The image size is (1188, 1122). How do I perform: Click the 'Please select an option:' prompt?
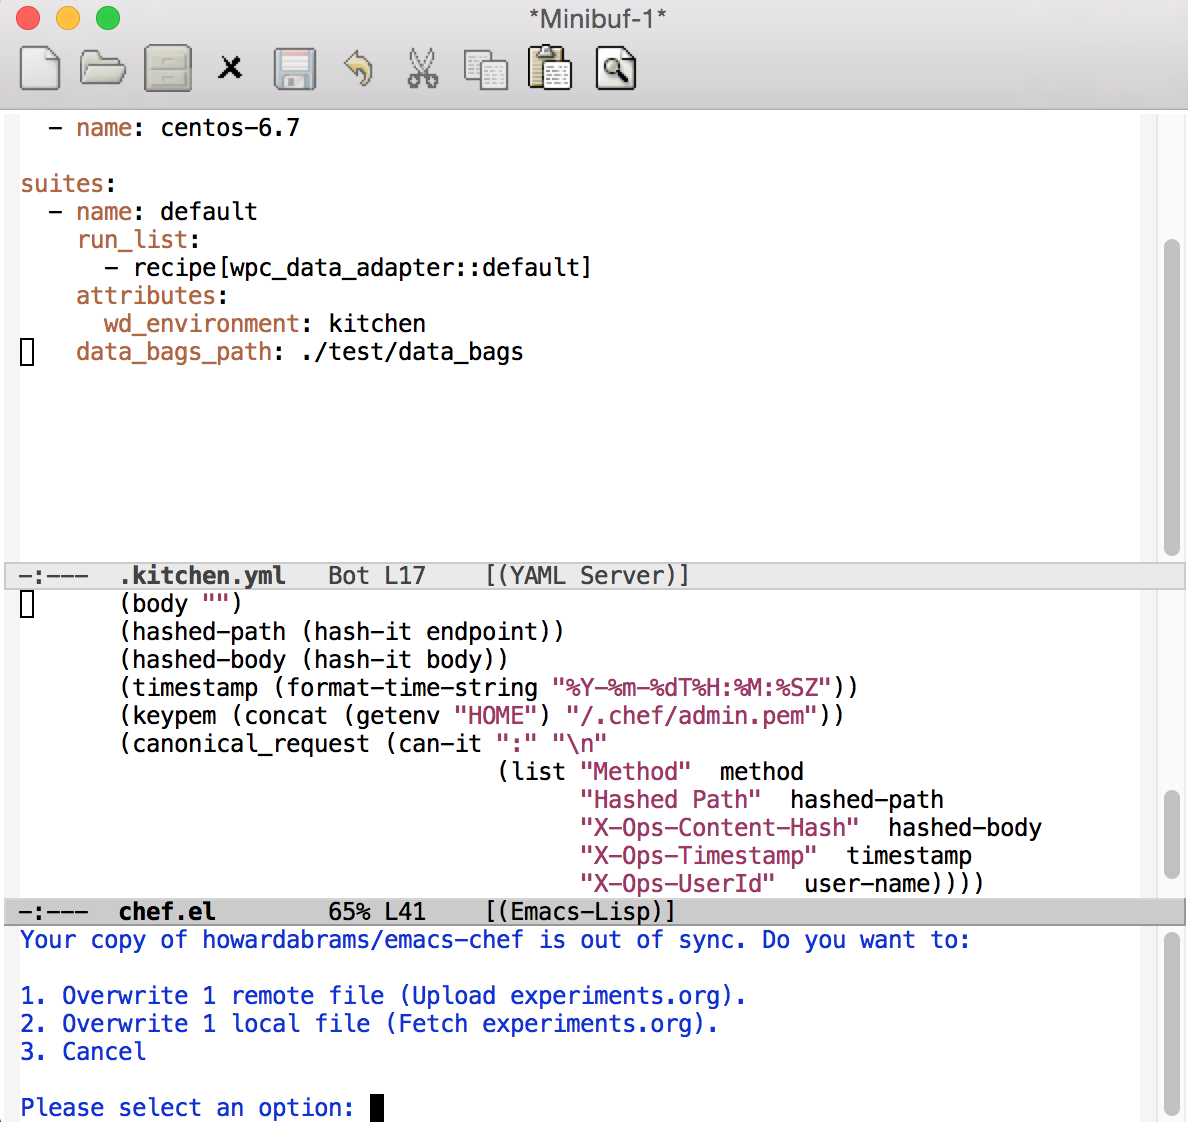click(x=187, y=1108)
